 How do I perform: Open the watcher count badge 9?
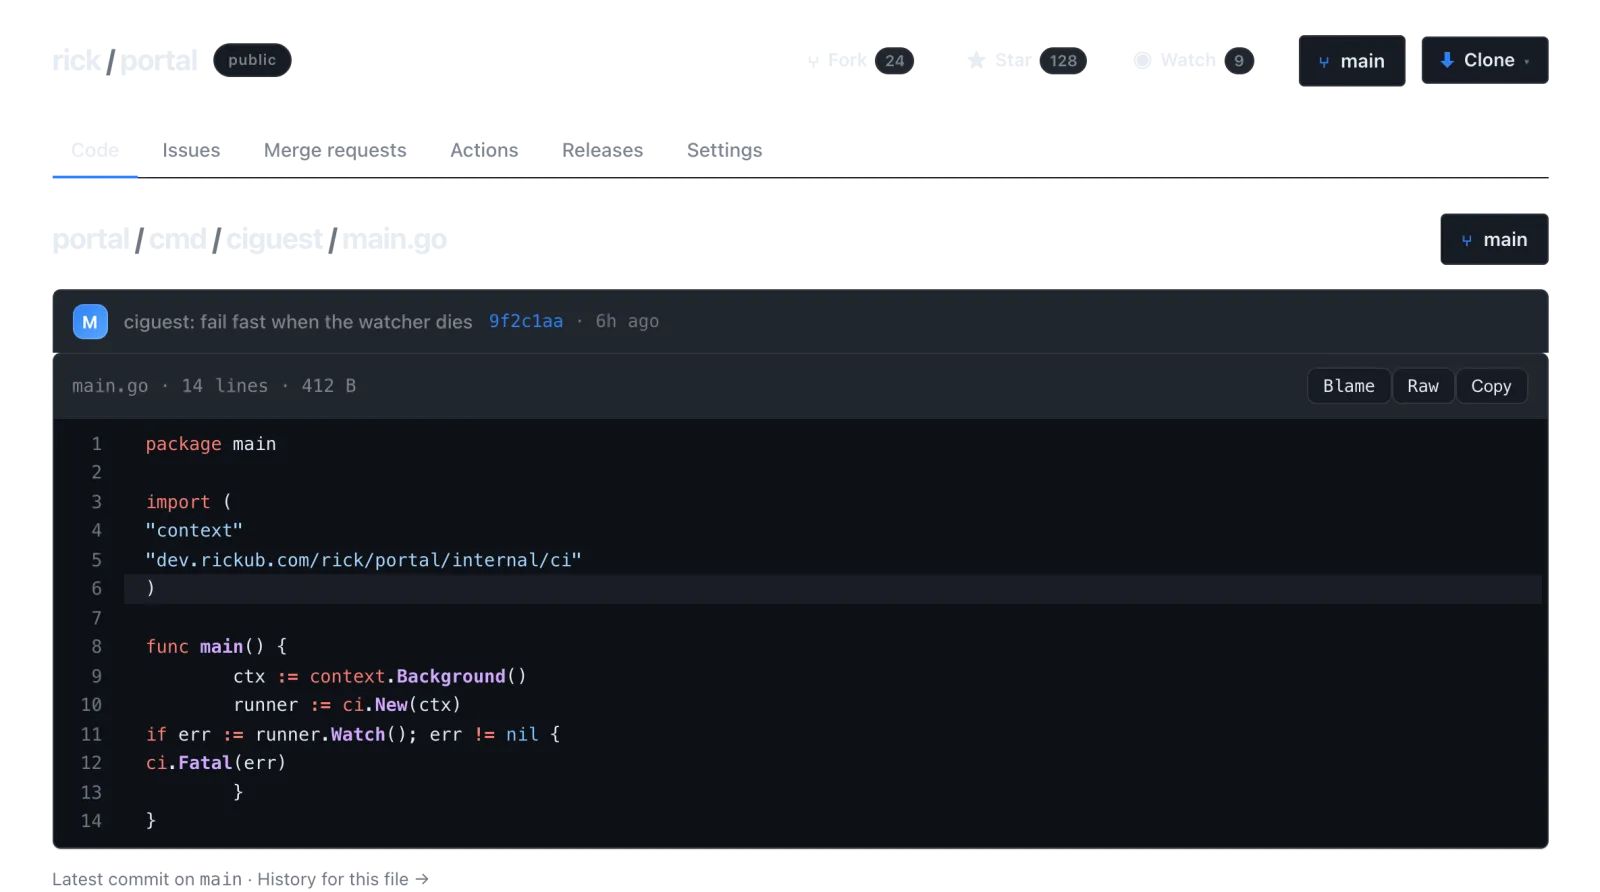(x=1239, y=61)
